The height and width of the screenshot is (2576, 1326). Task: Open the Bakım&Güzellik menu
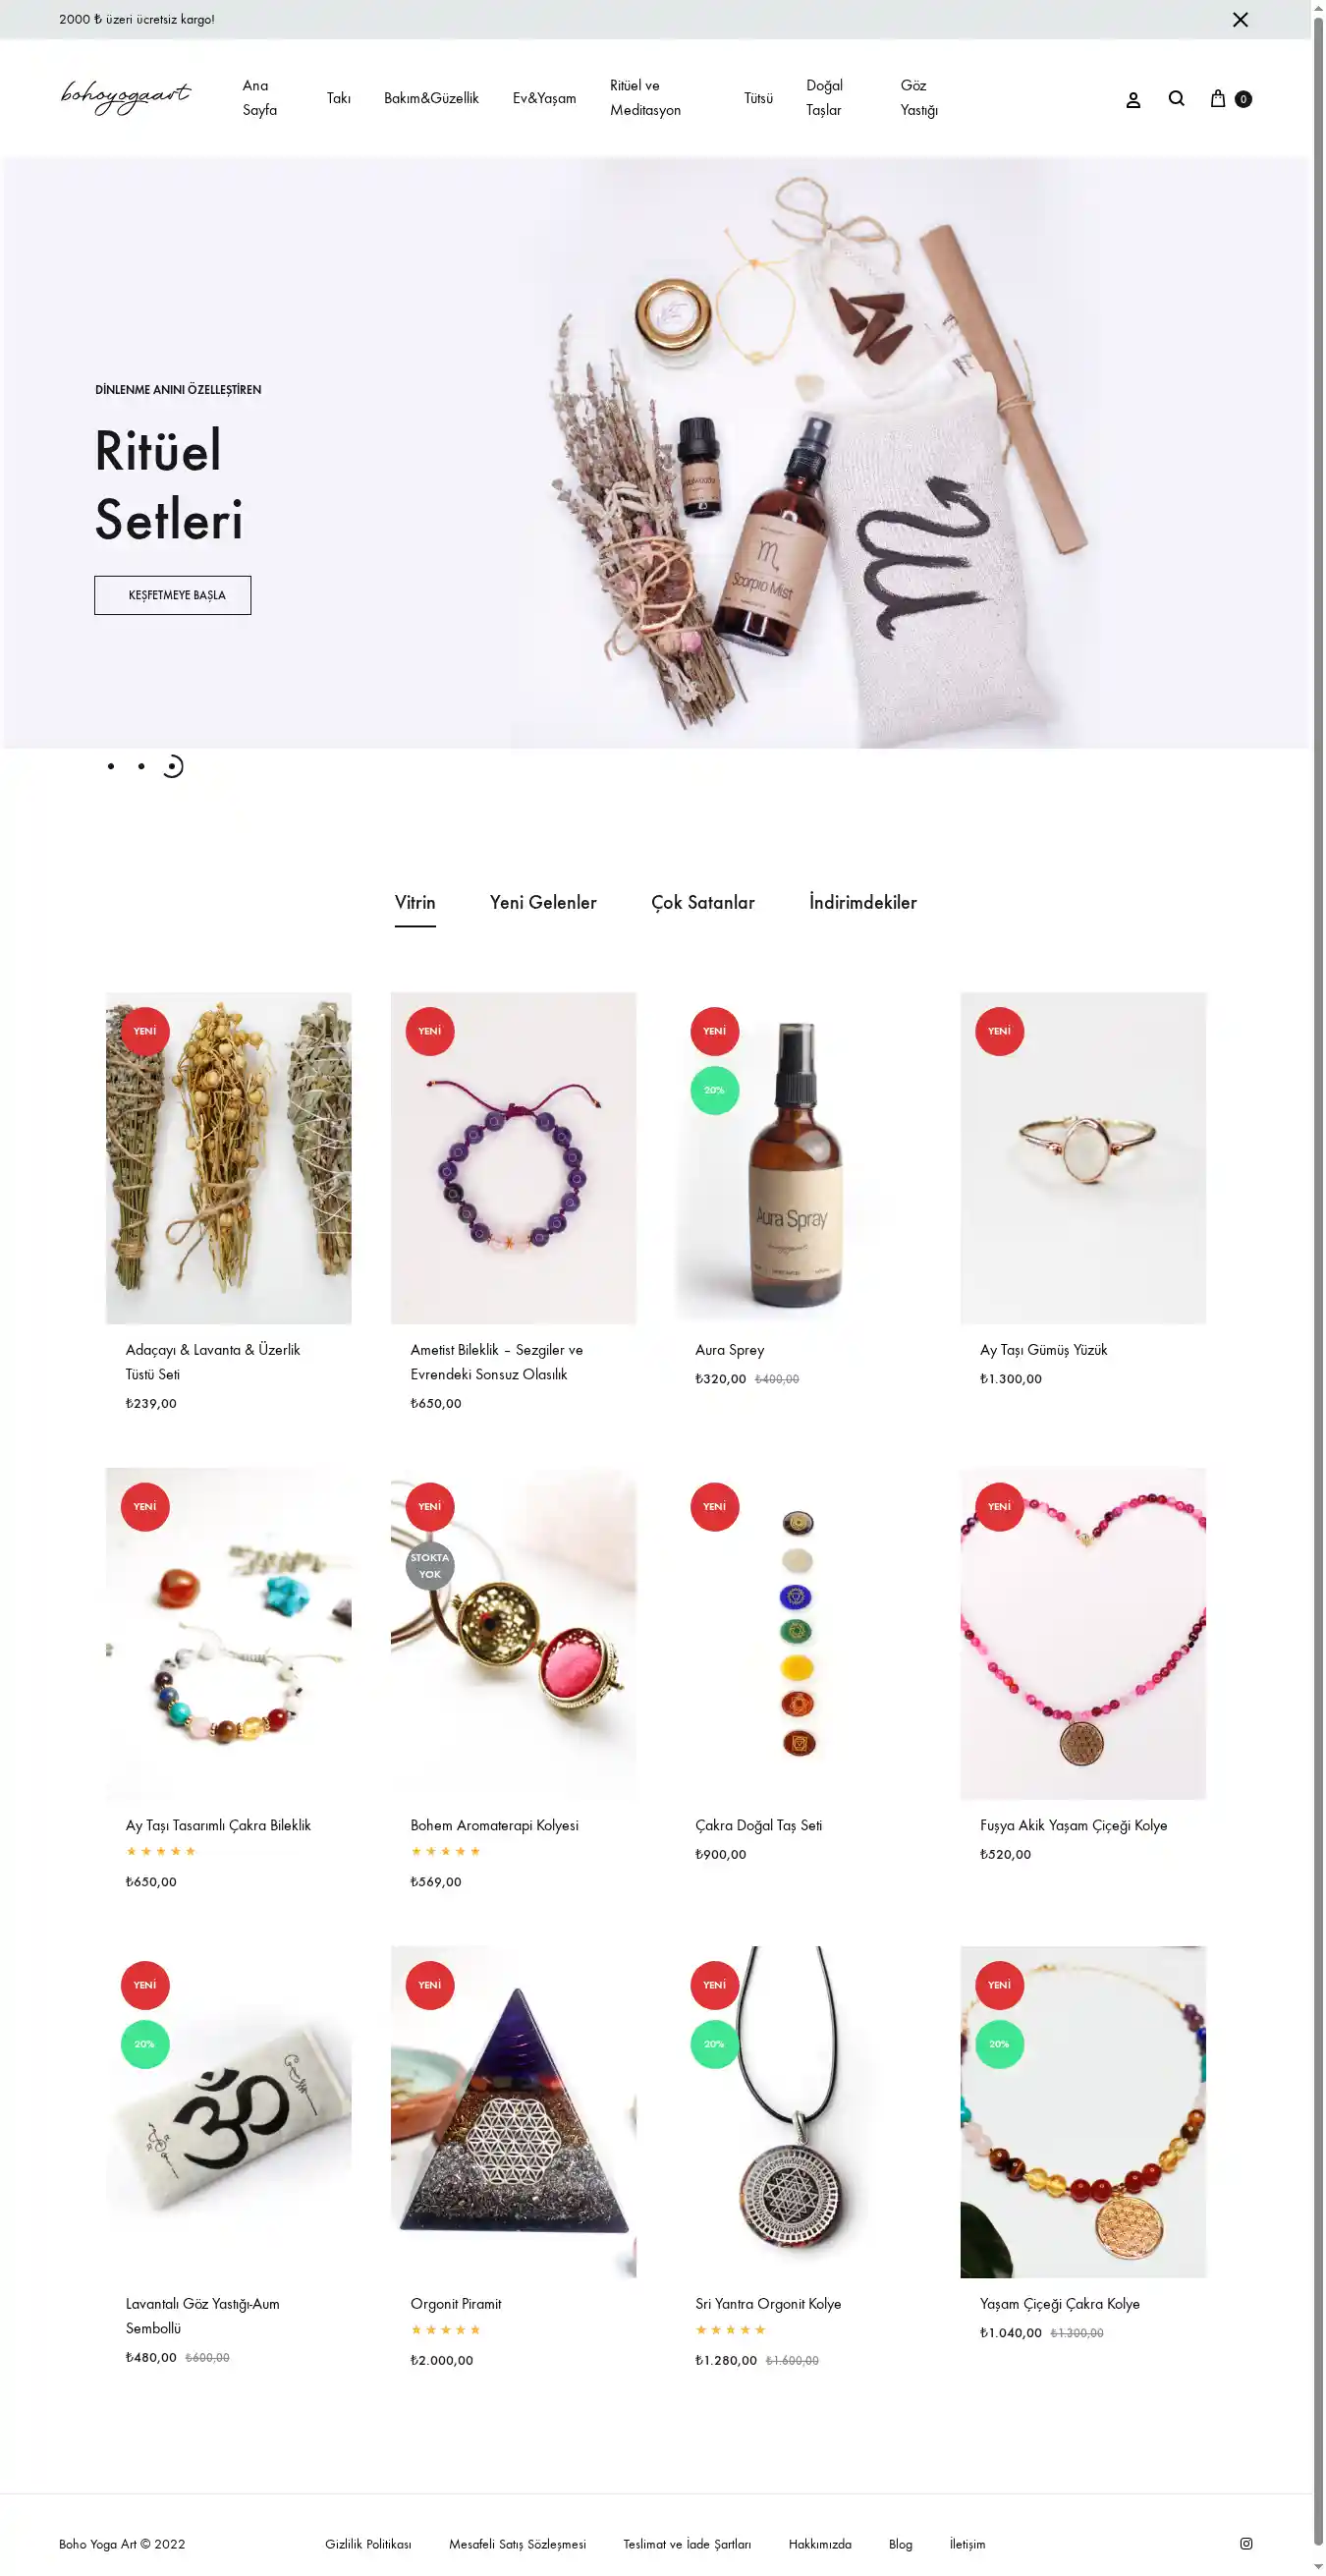431,98
